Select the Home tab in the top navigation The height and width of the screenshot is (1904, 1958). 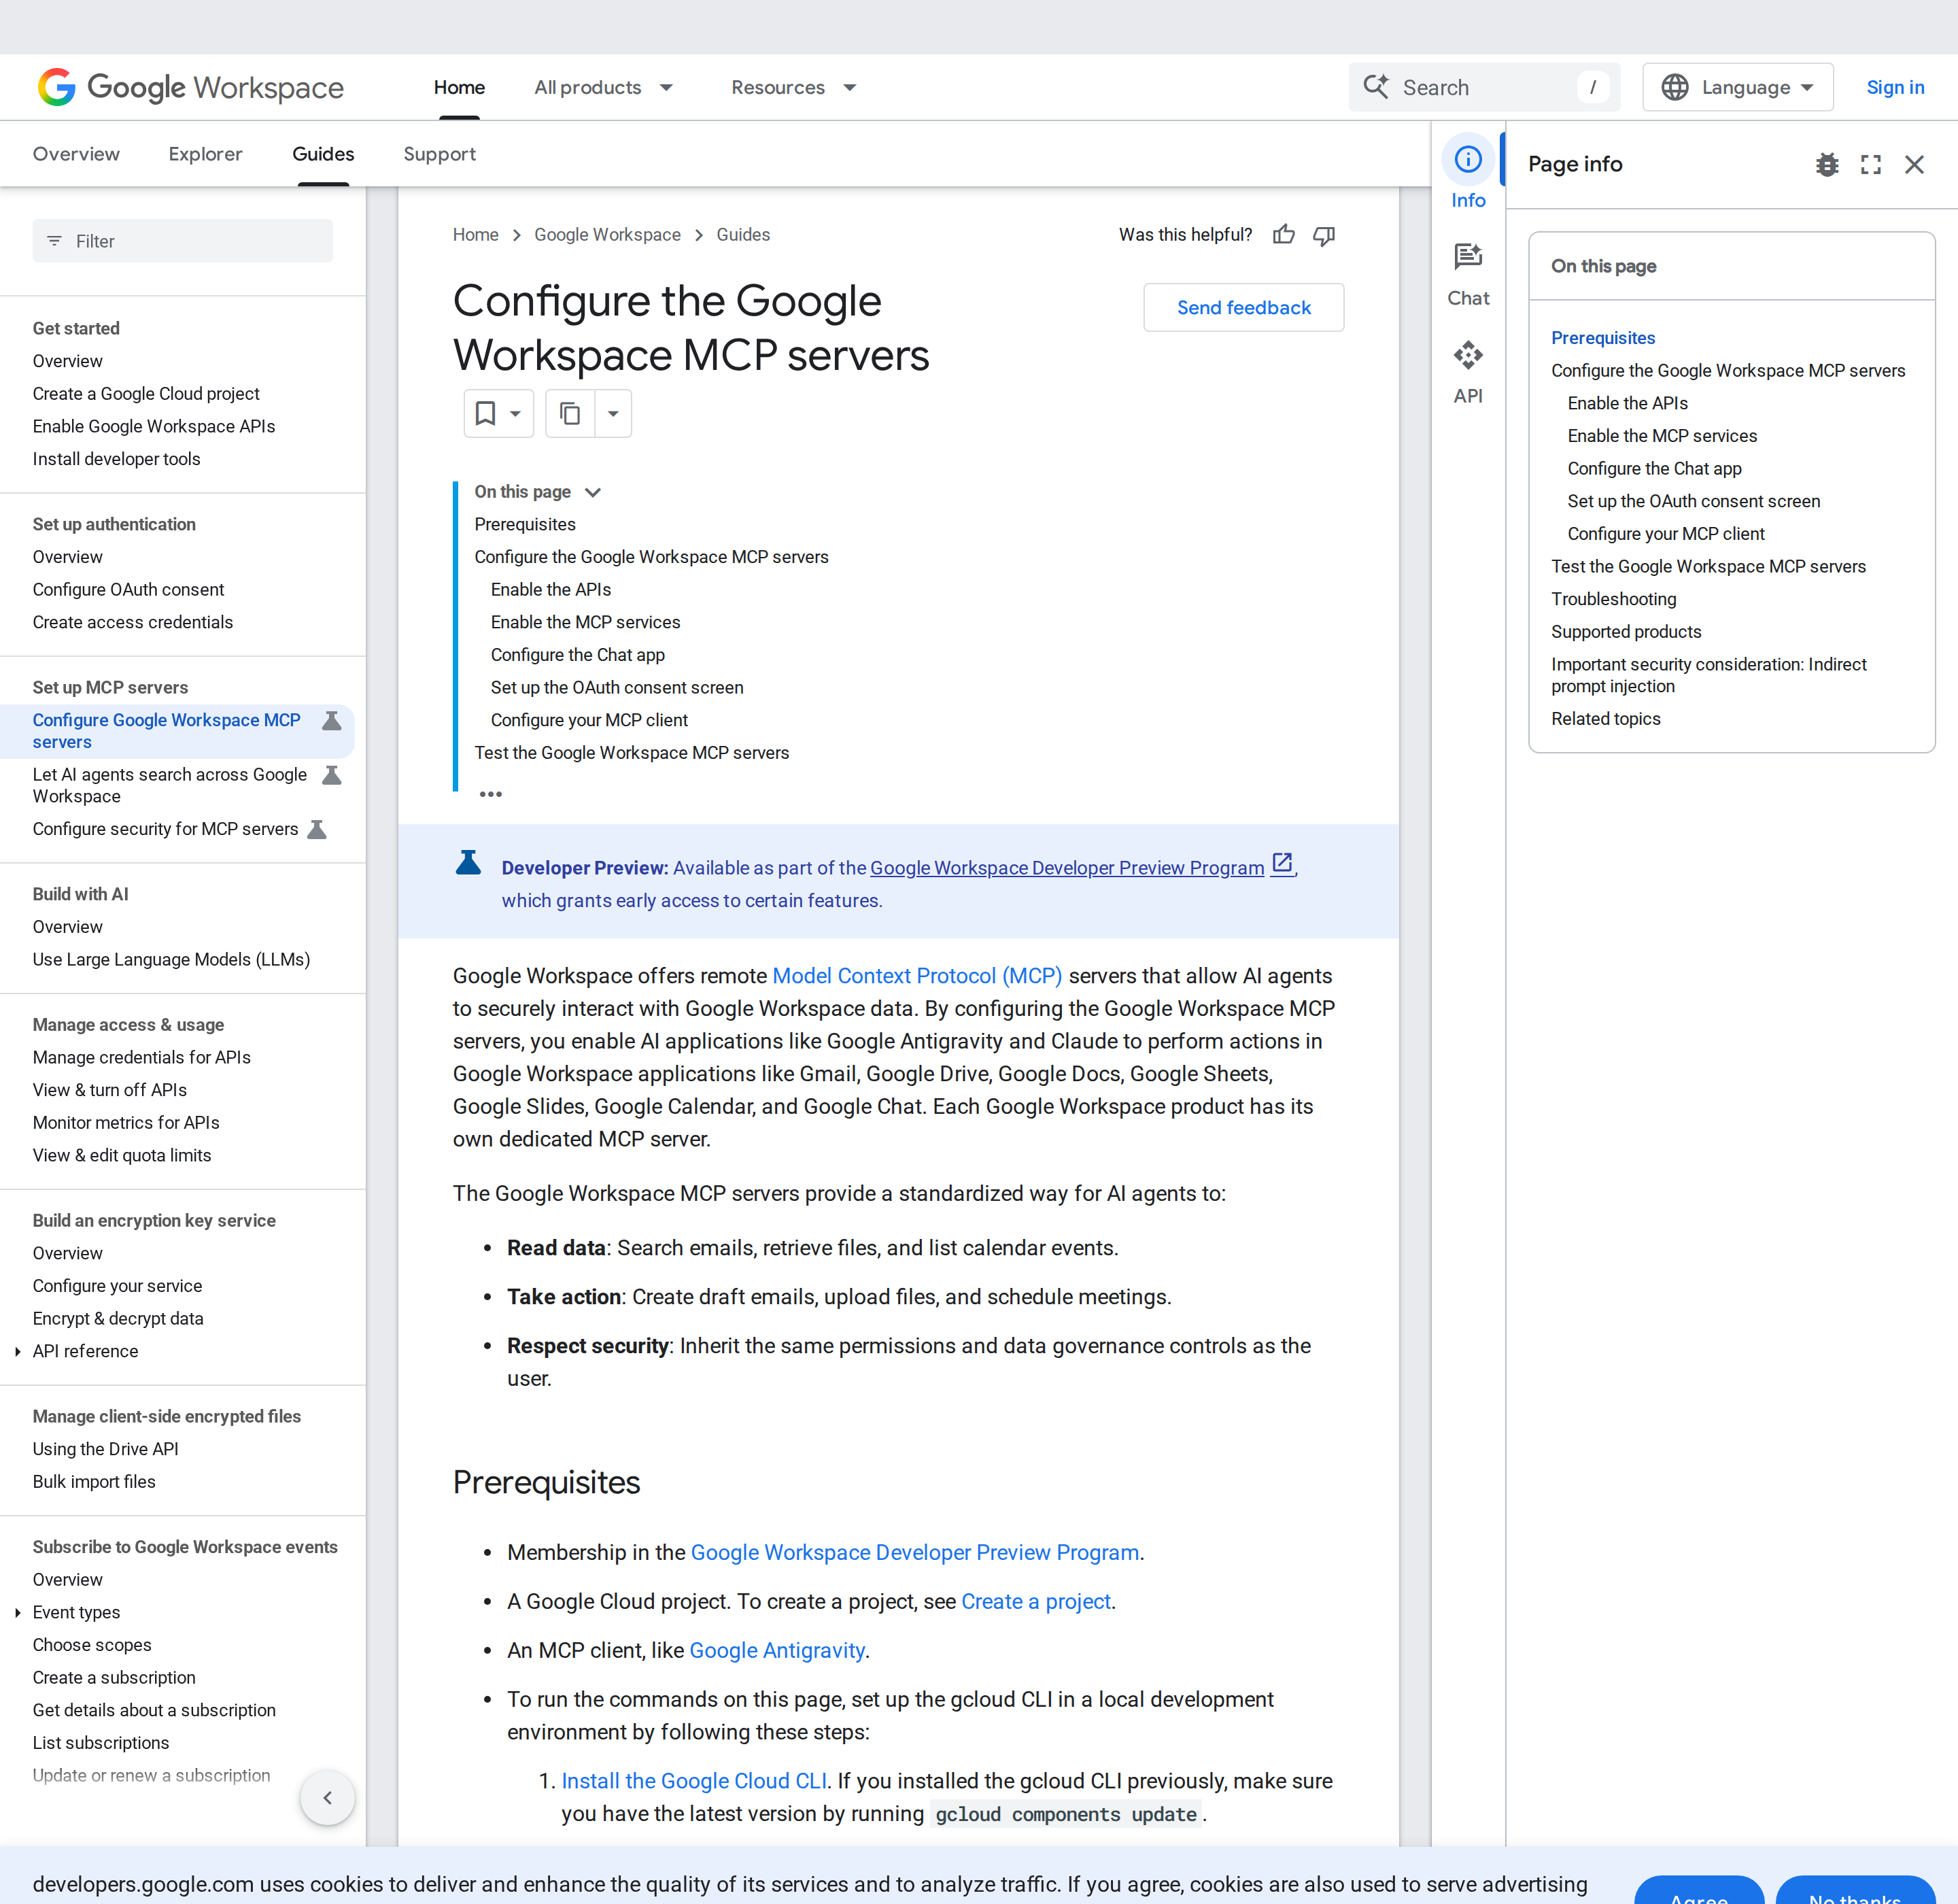coord(459,87)
